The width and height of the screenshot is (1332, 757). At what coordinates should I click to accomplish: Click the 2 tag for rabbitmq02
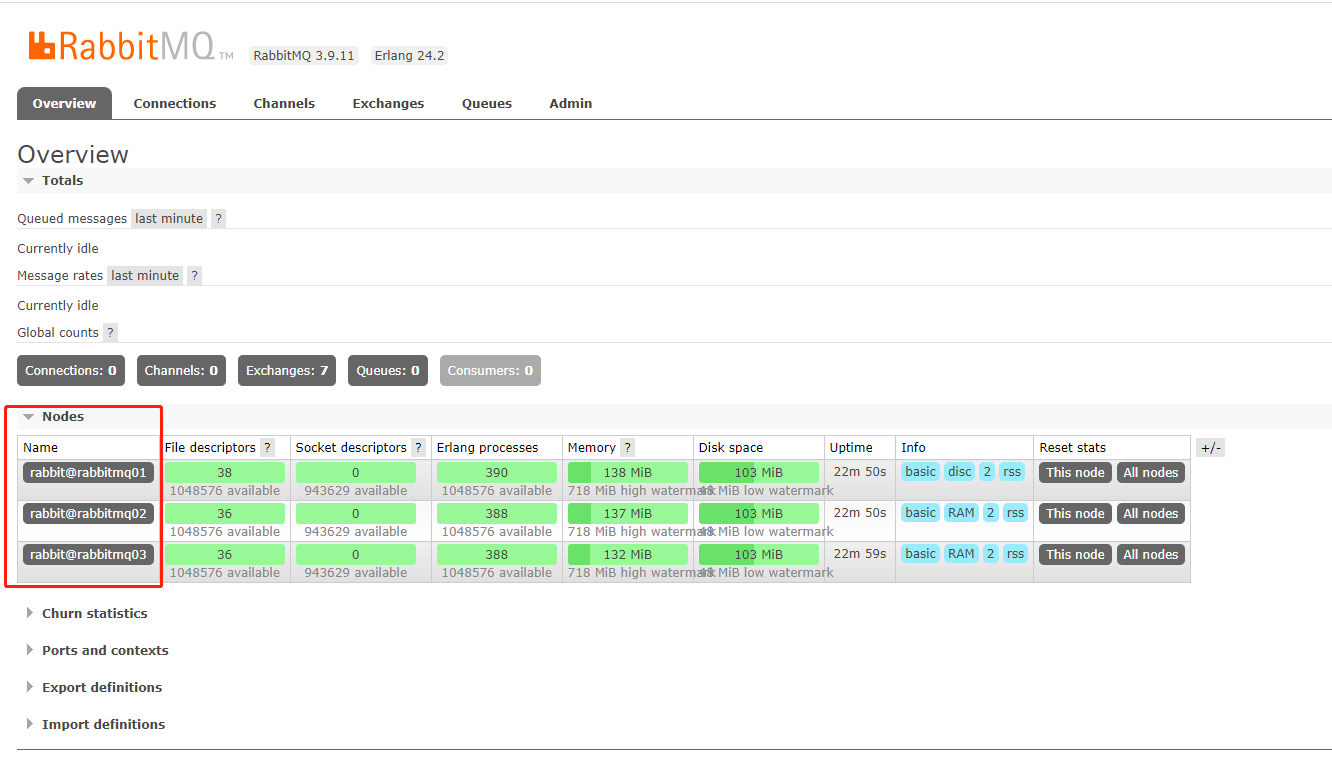coord(990,513)
